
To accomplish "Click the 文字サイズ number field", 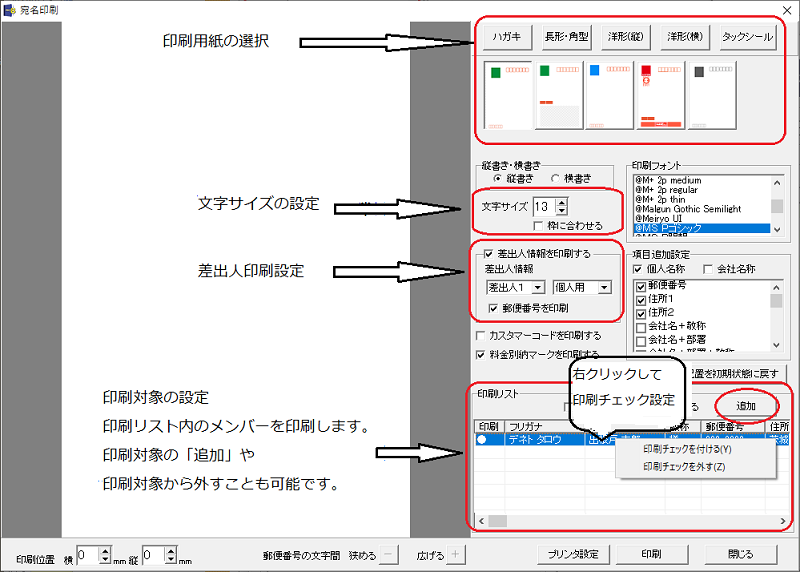I will click(543, 207).
